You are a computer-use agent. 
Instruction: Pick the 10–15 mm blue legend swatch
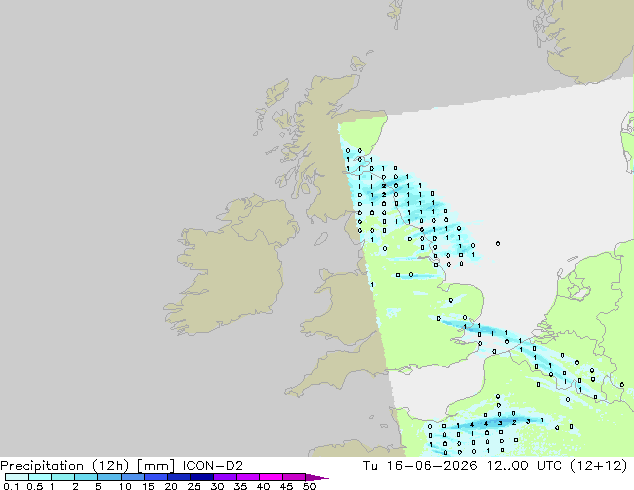pos(132,477)
